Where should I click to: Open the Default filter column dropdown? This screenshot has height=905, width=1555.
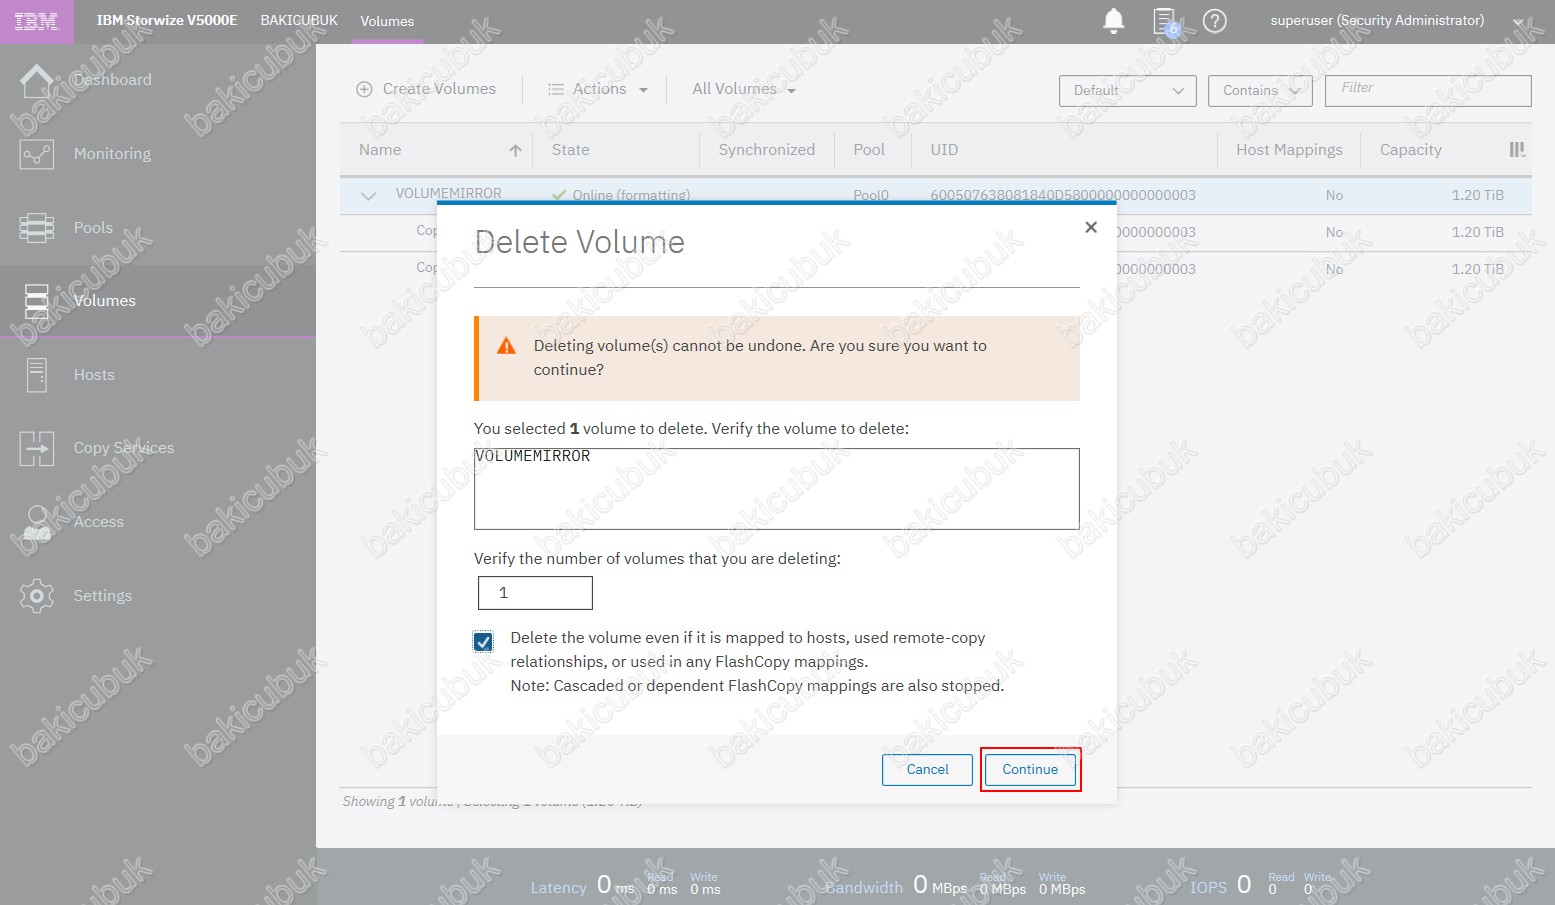[1128, 91]
